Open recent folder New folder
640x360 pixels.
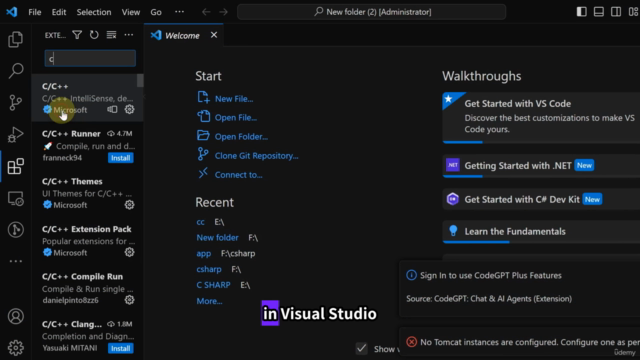217,238
